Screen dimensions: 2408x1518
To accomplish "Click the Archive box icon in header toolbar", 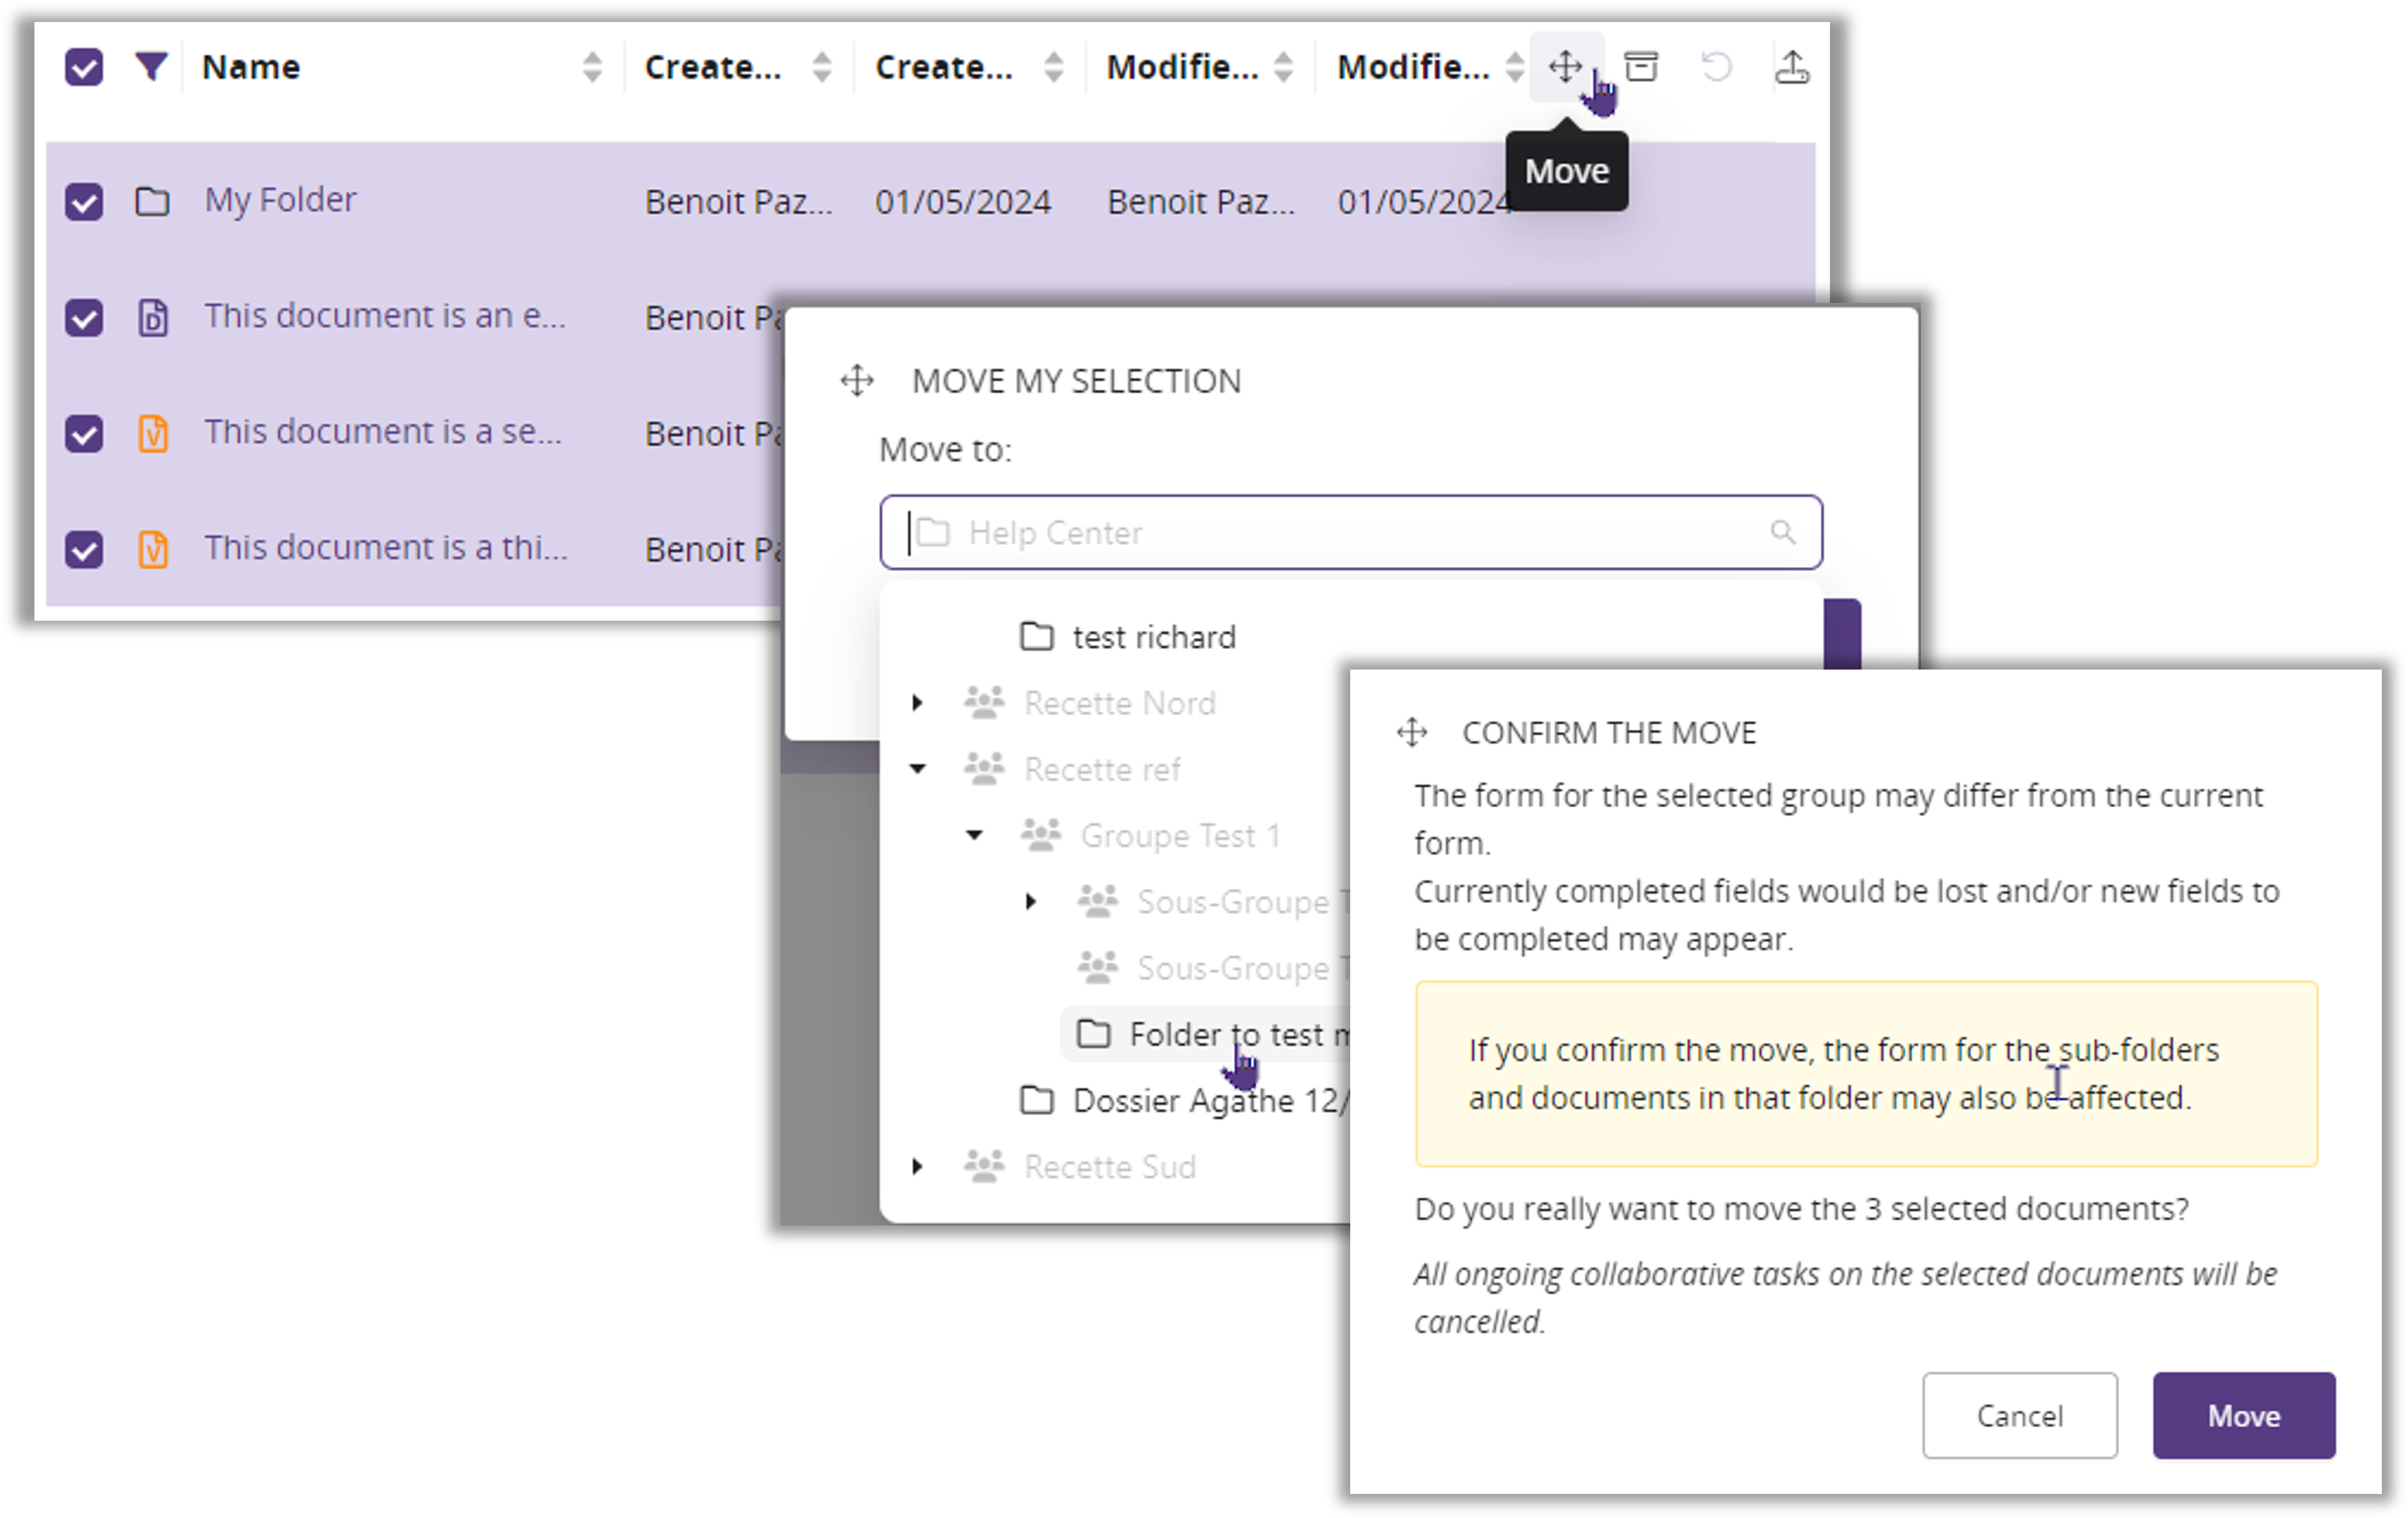I will click(x=1640, y=67).
